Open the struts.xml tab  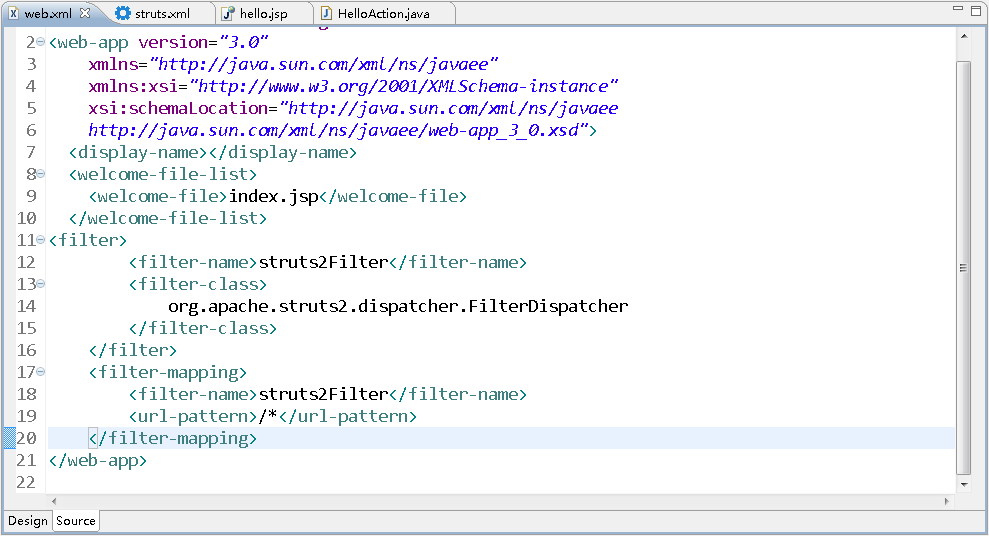(153, 13)
